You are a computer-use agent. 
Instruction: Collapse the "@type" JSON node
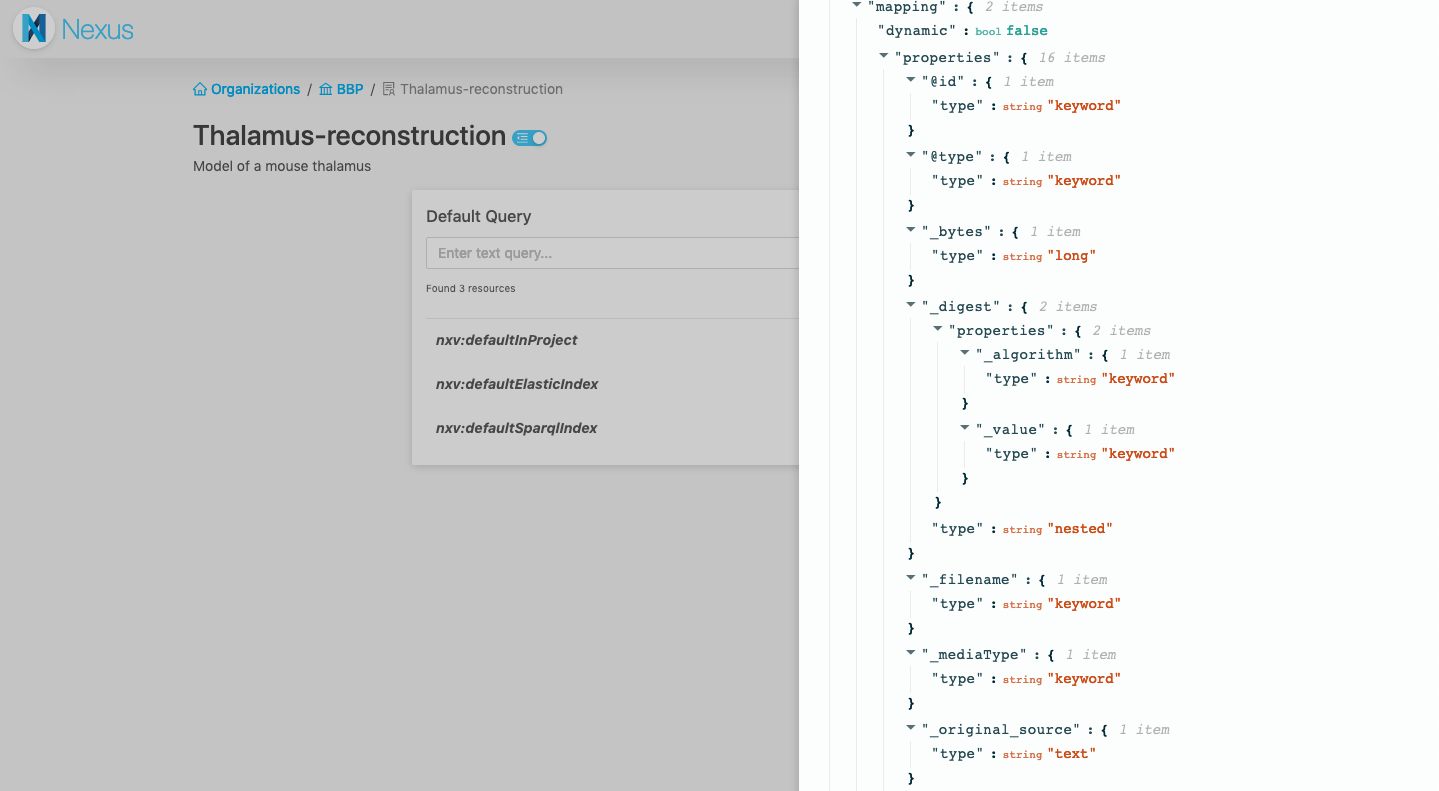tap(911, 156)
